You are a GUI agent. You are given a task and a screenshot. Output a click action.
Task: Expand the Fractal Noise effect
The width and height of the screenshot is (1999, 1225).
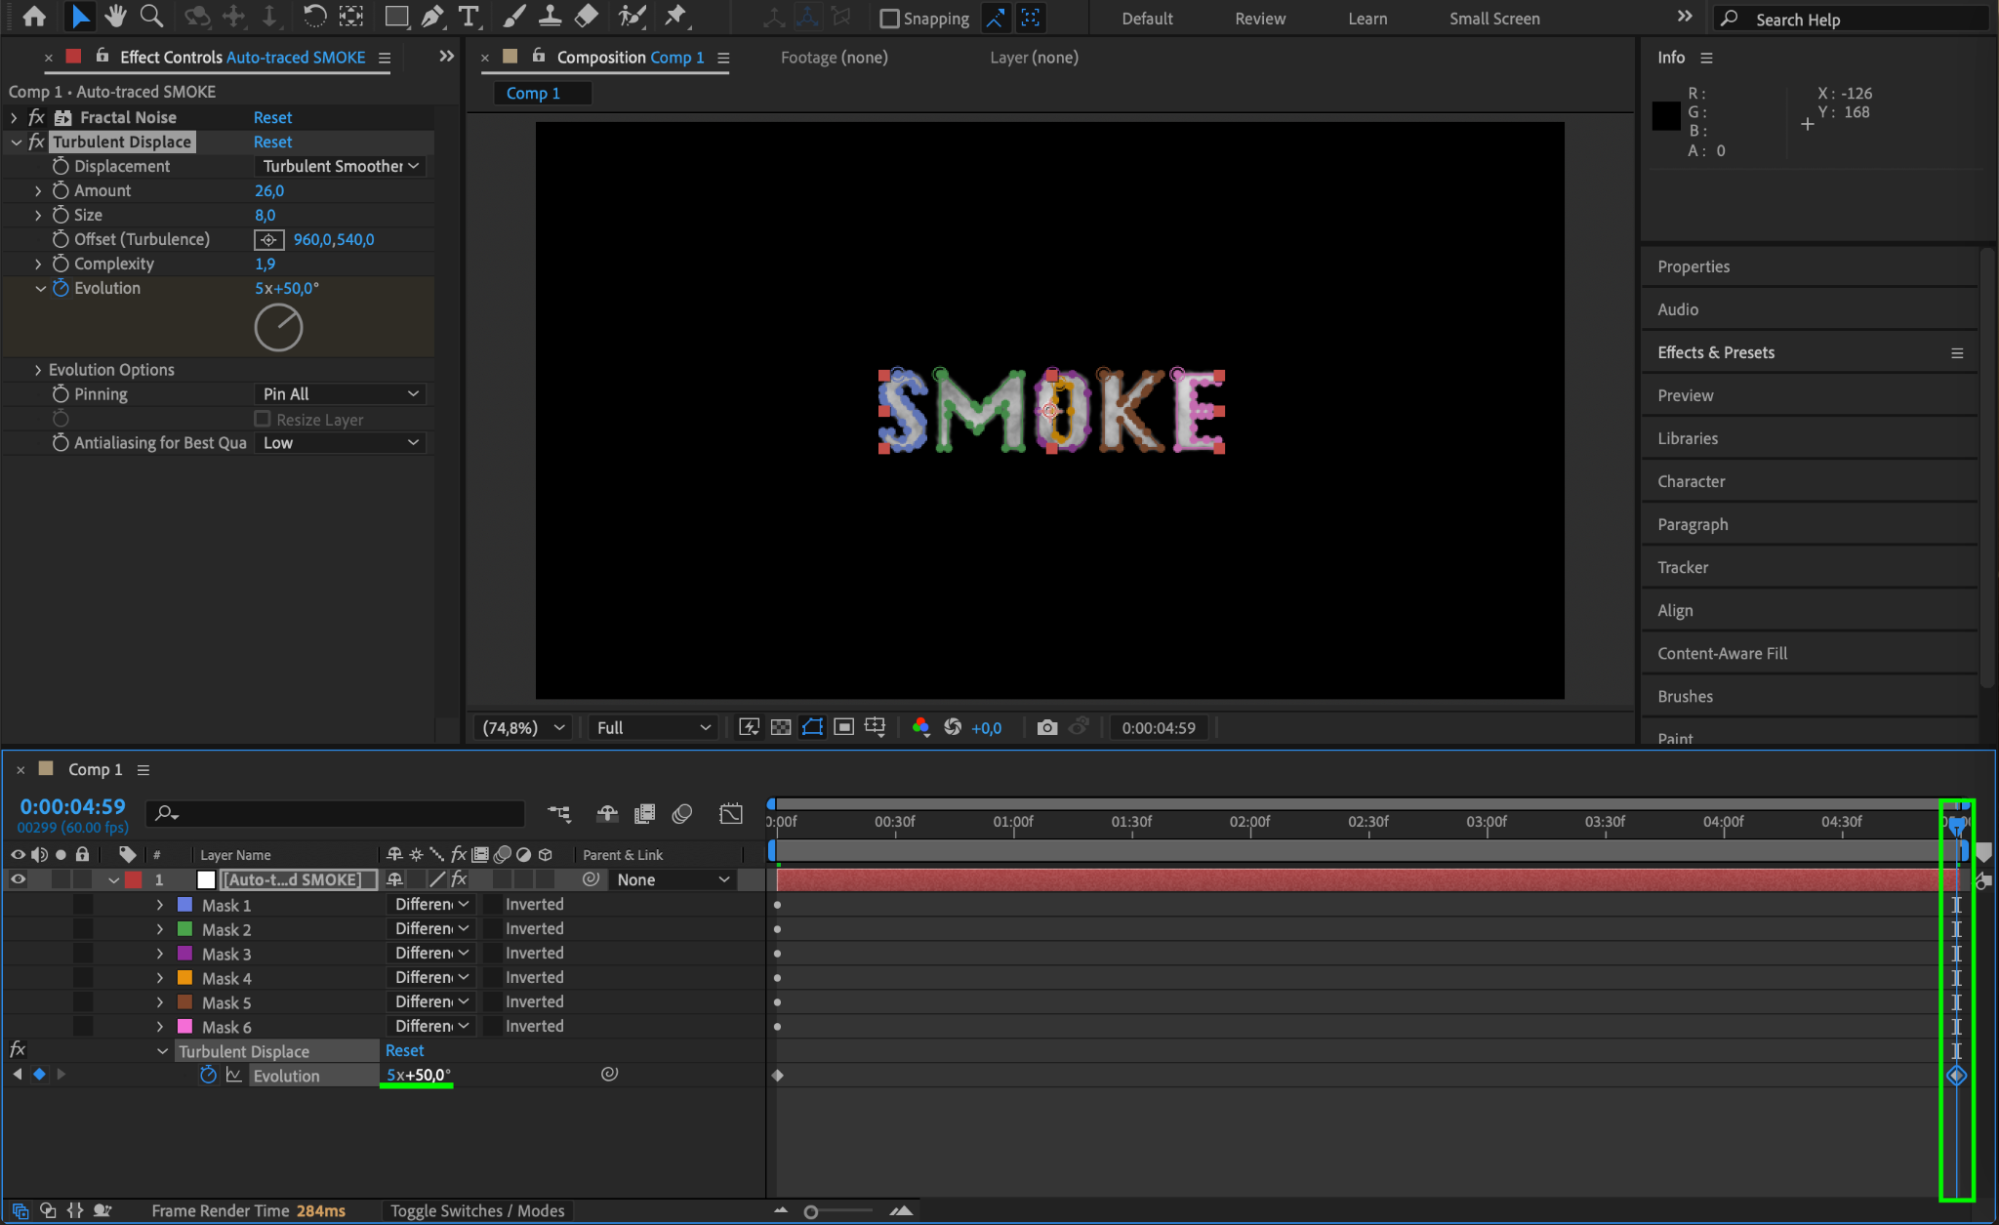[14, 117]
